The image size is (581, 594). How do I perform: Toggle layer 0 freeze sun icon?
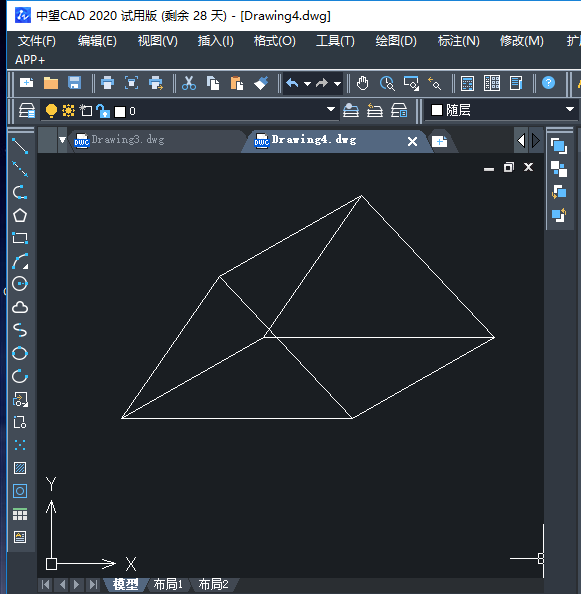tap(68, 111)
